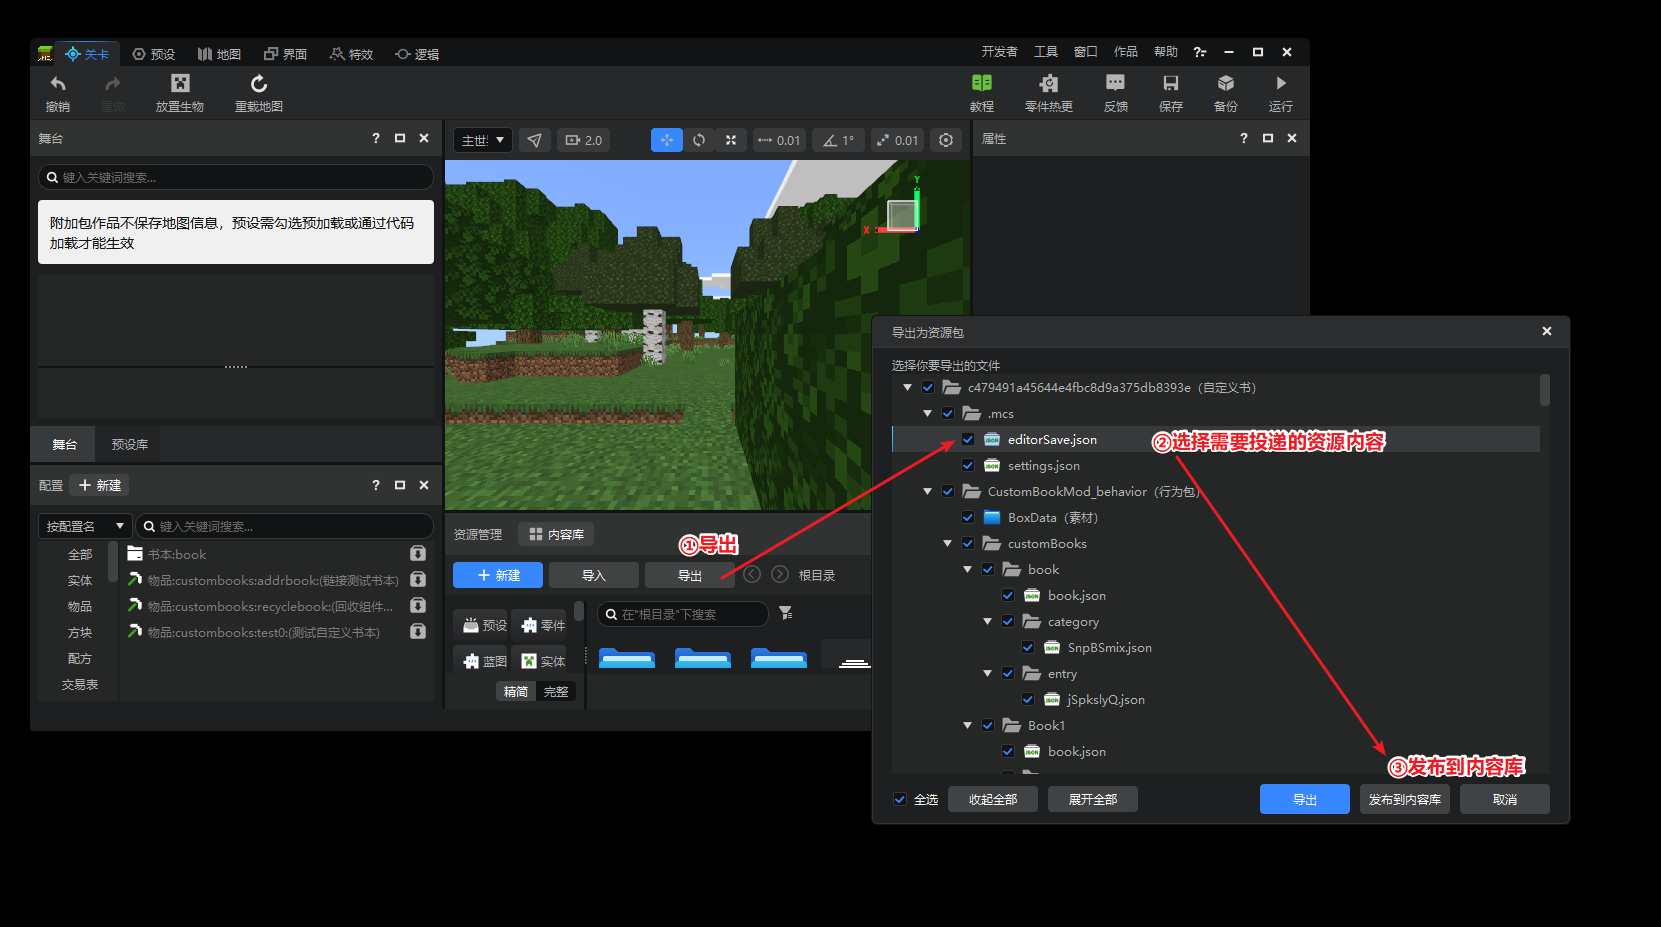Image resolution: width=1661 pixels, height=927 pixels.
Task: Click the export dialog vertical scrollbar
Action: (x=1545, y=390)
